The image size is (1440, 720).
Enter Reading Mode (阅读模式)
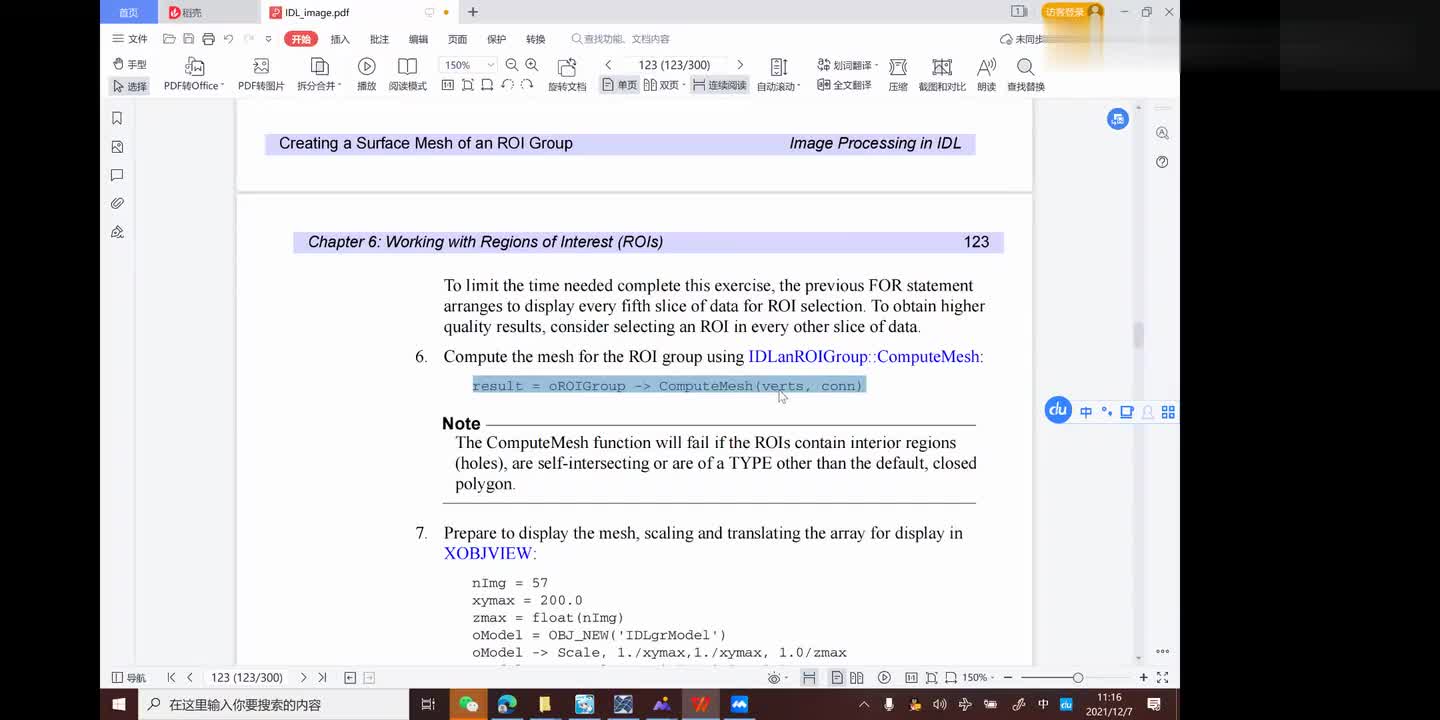coord(407,75)
